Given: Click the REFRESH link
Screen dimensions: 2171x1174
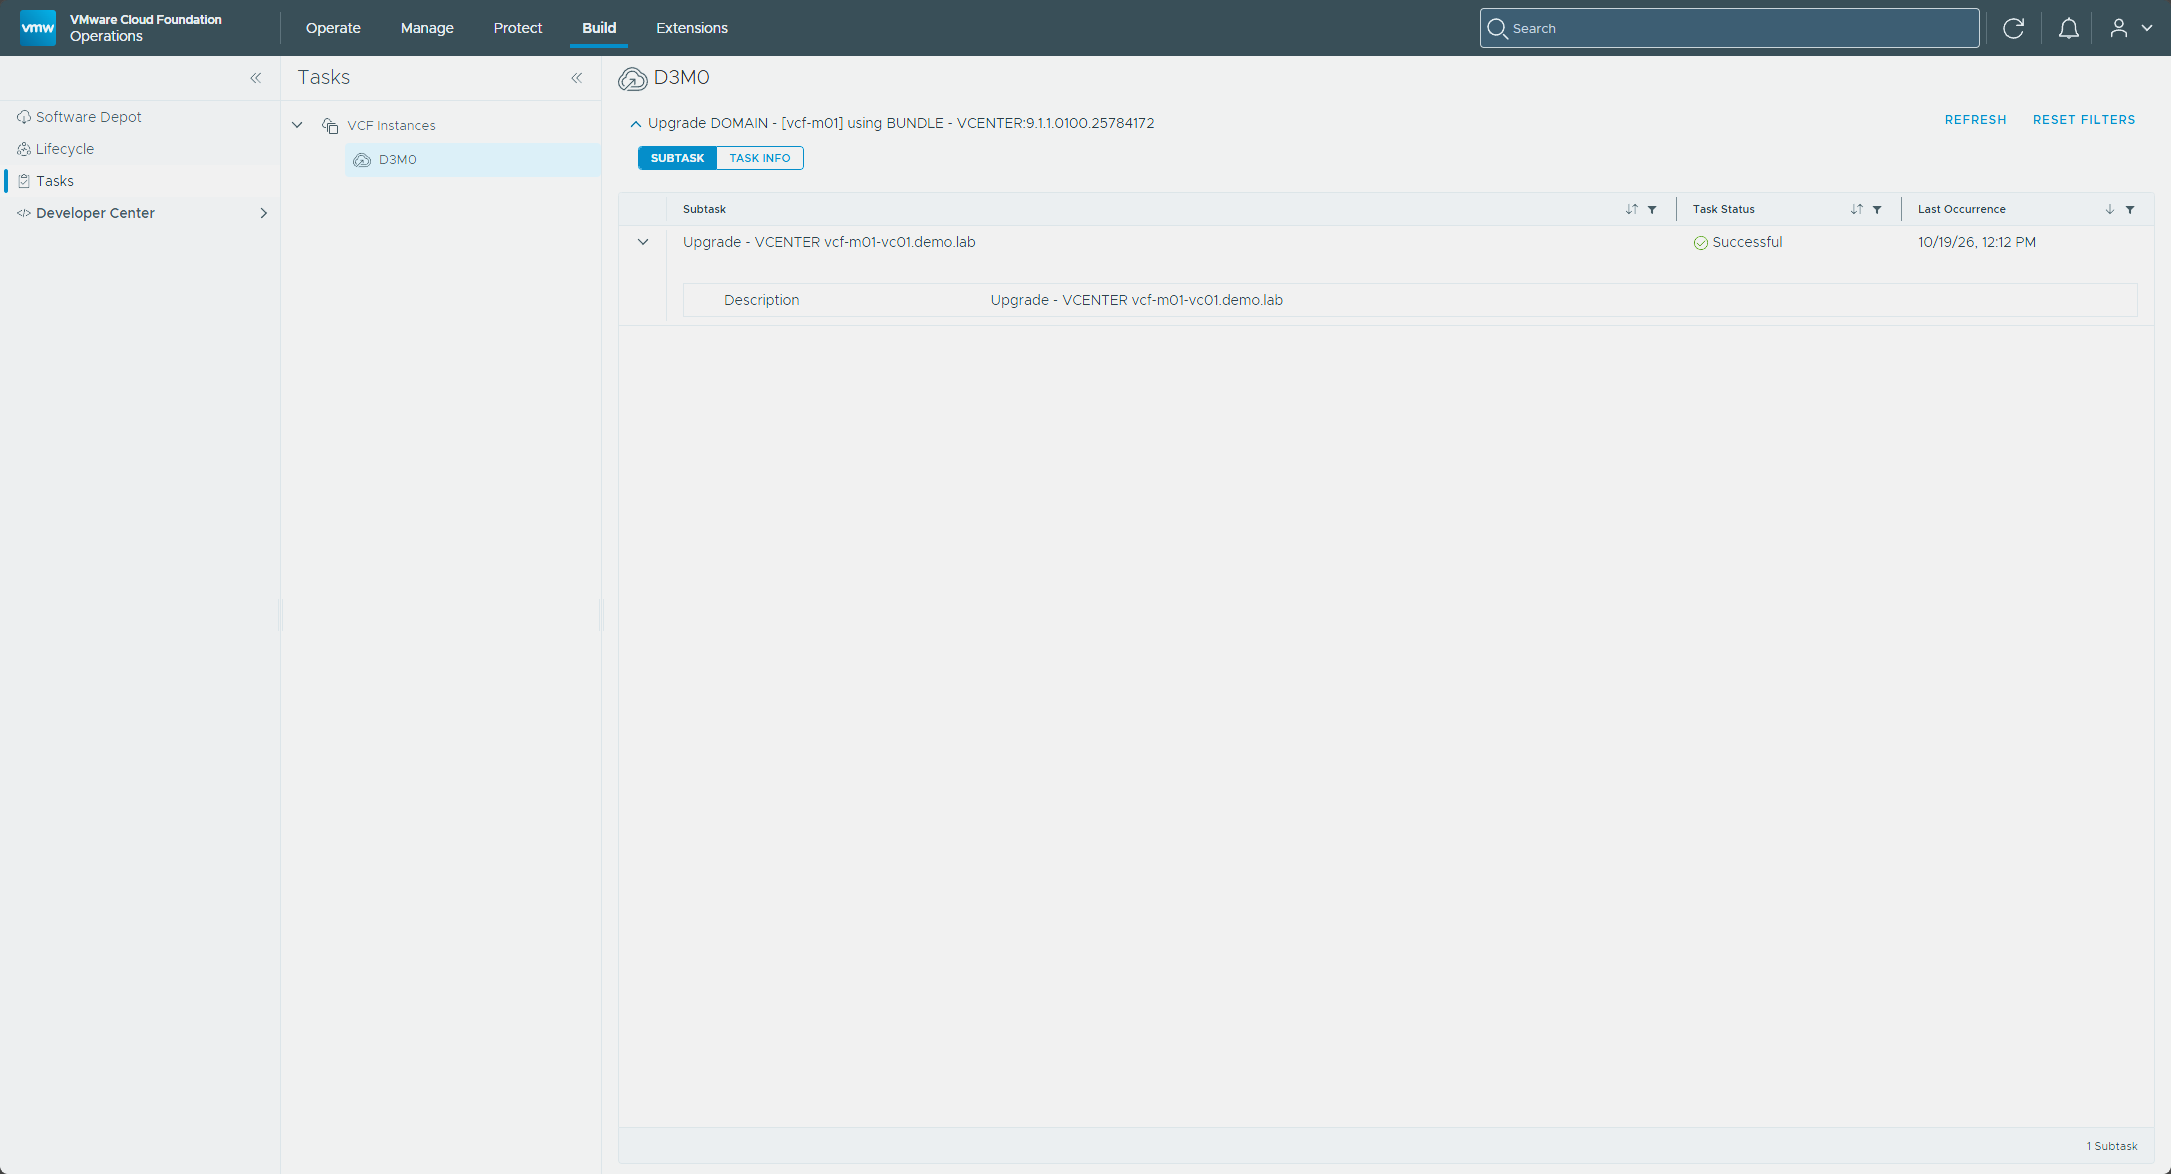Looking at the screenshot, I should [x=1975, y=120].
